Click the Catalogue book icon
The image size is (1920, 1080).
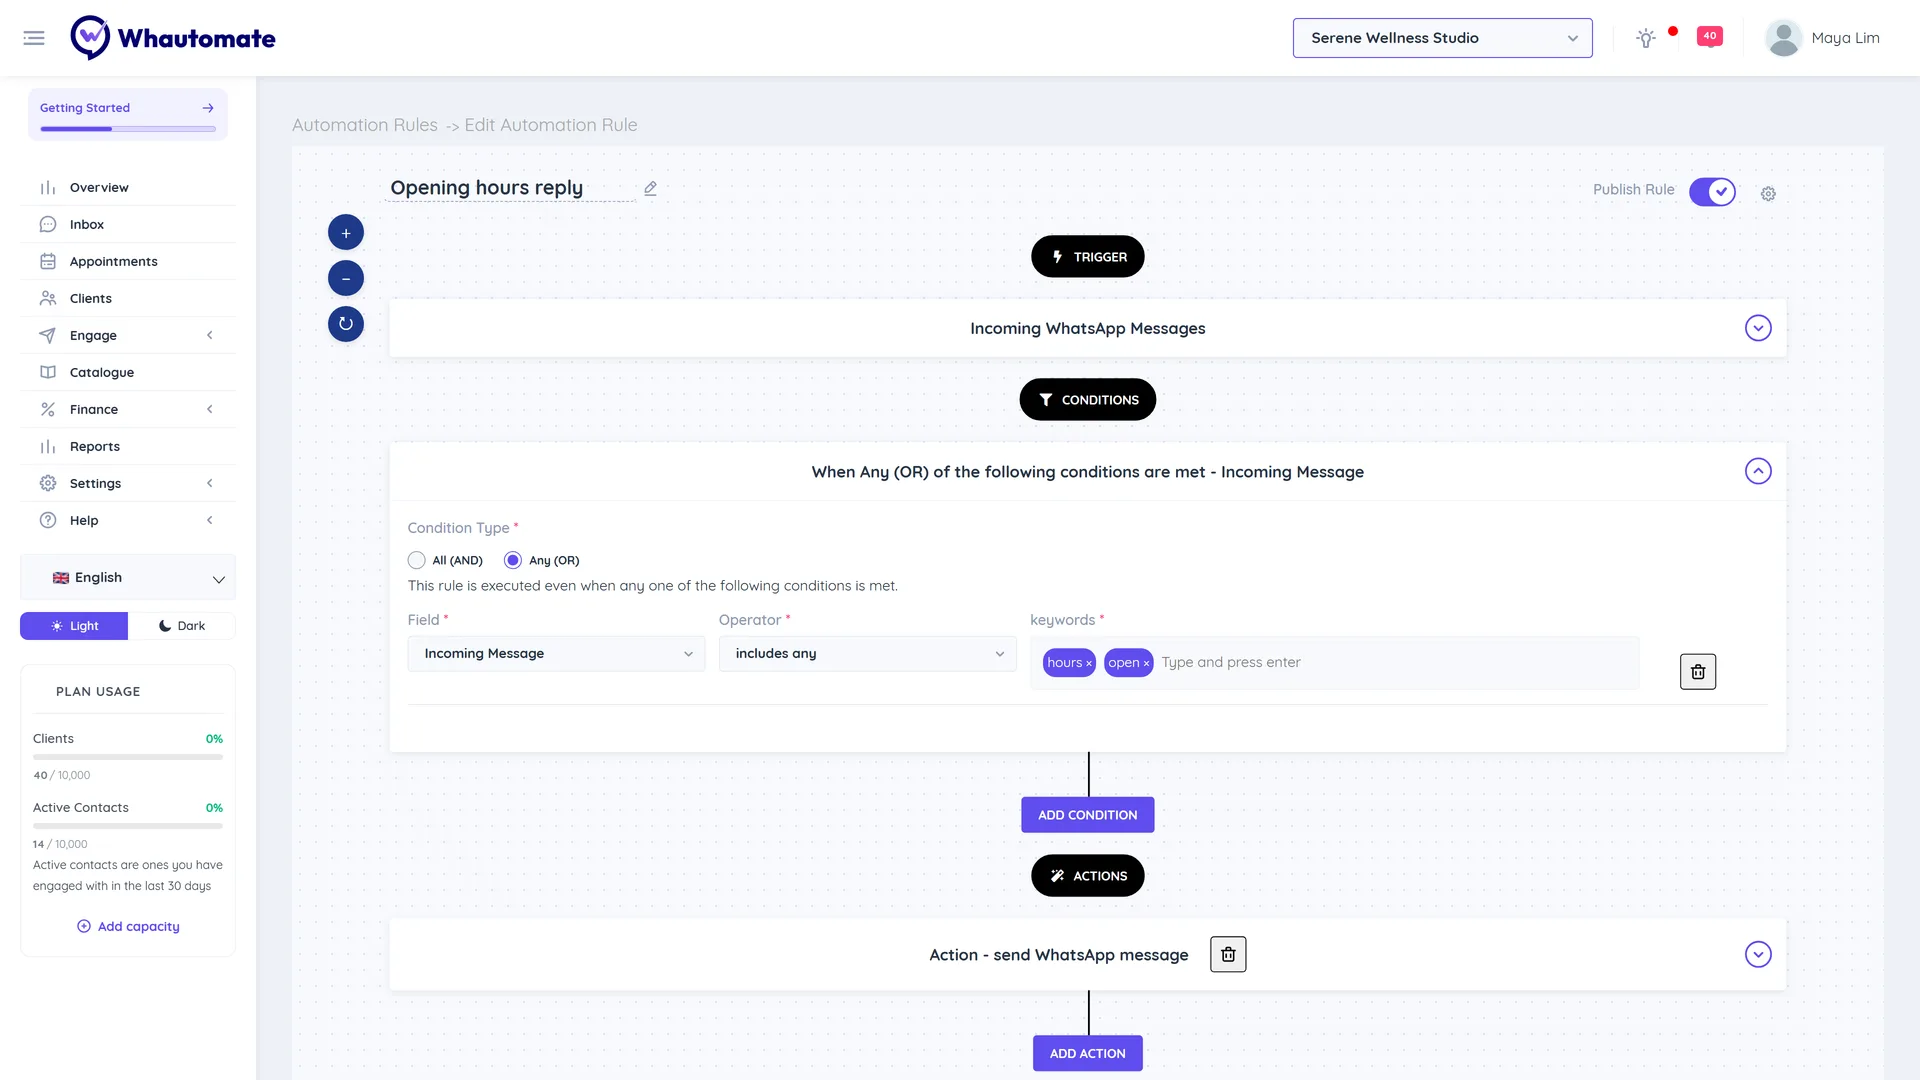pyautogui.click(x=48, y=373)
